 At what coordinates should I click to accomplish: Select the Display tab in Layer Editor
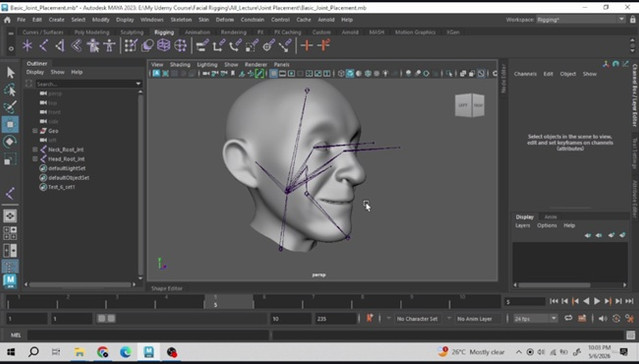pos(524,217)
